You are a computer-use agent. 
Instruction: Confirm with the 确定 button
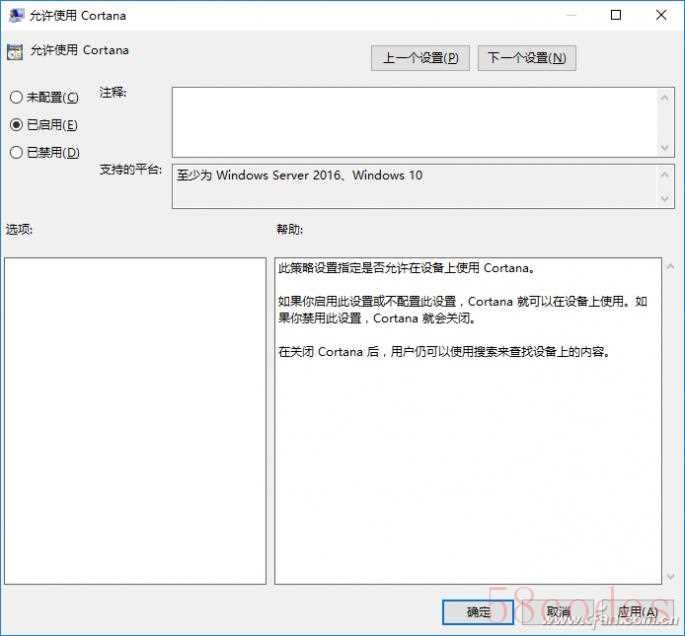pos(478,612)
